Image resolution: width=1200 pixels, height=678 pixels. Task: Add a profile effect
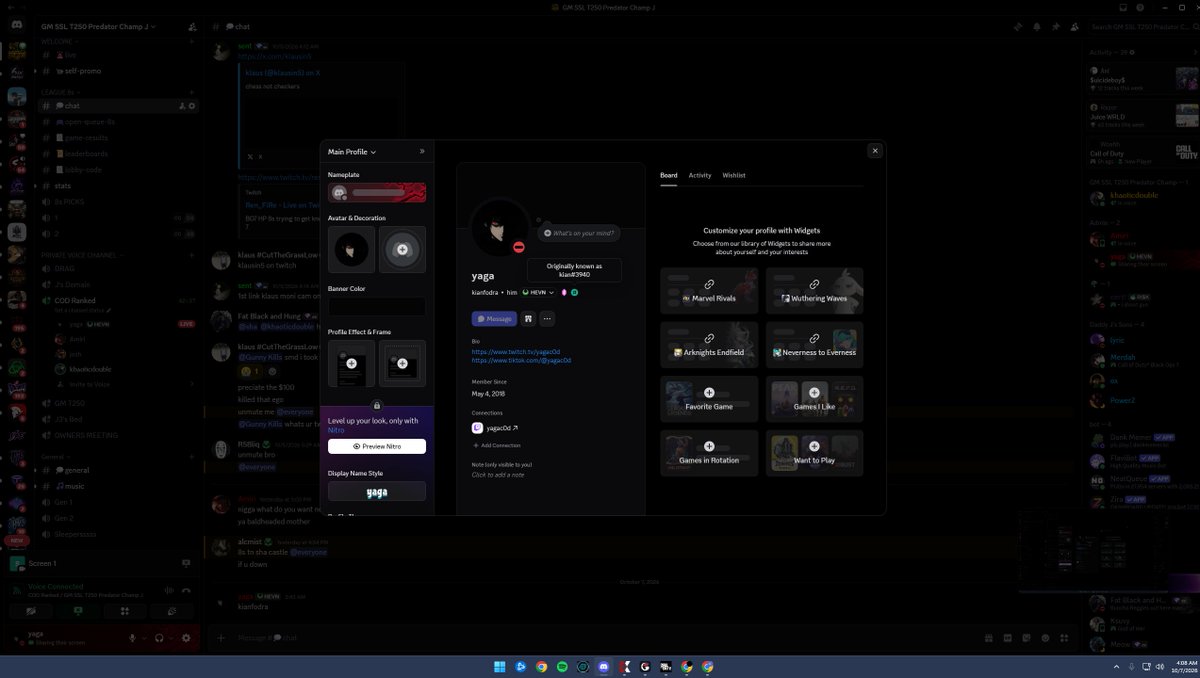pos(352,363)
